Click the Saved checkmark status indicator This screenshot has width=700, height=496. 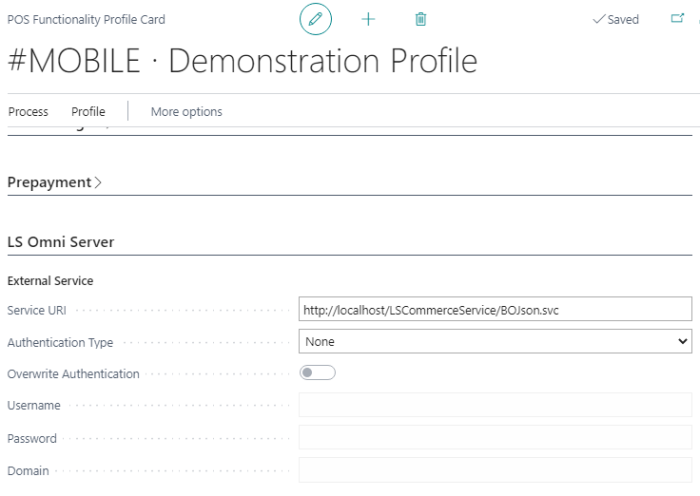pyautogui.click(x=616, y=20)
